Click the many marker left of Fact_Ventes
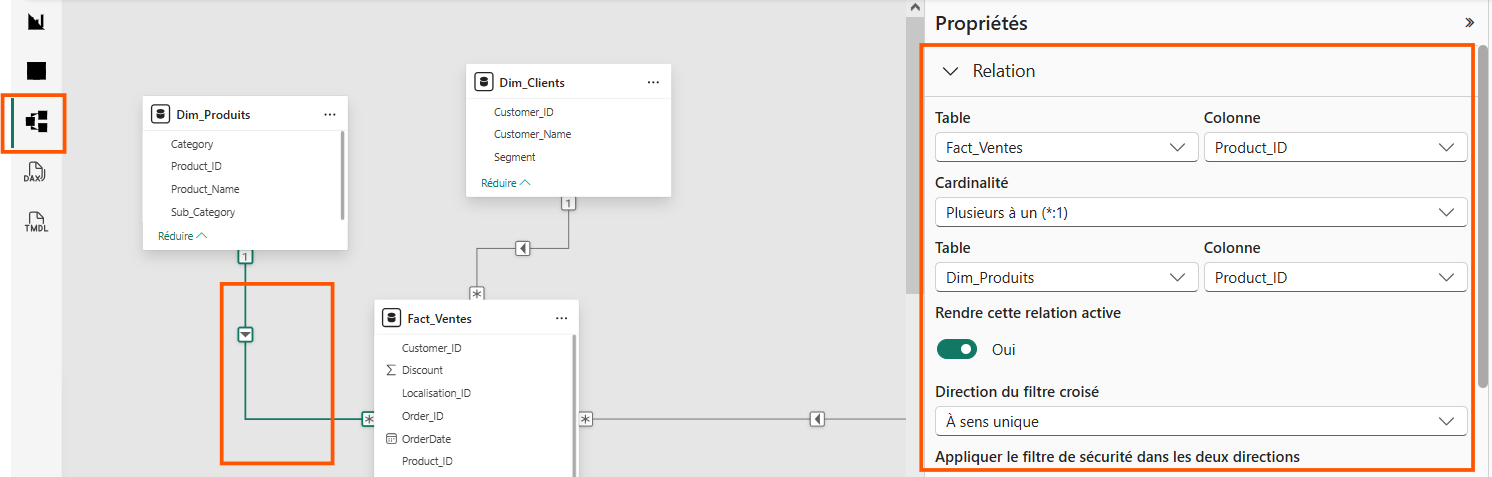Image resolution: width=1492 pixels, height=477 pixels. coord(367,419)
